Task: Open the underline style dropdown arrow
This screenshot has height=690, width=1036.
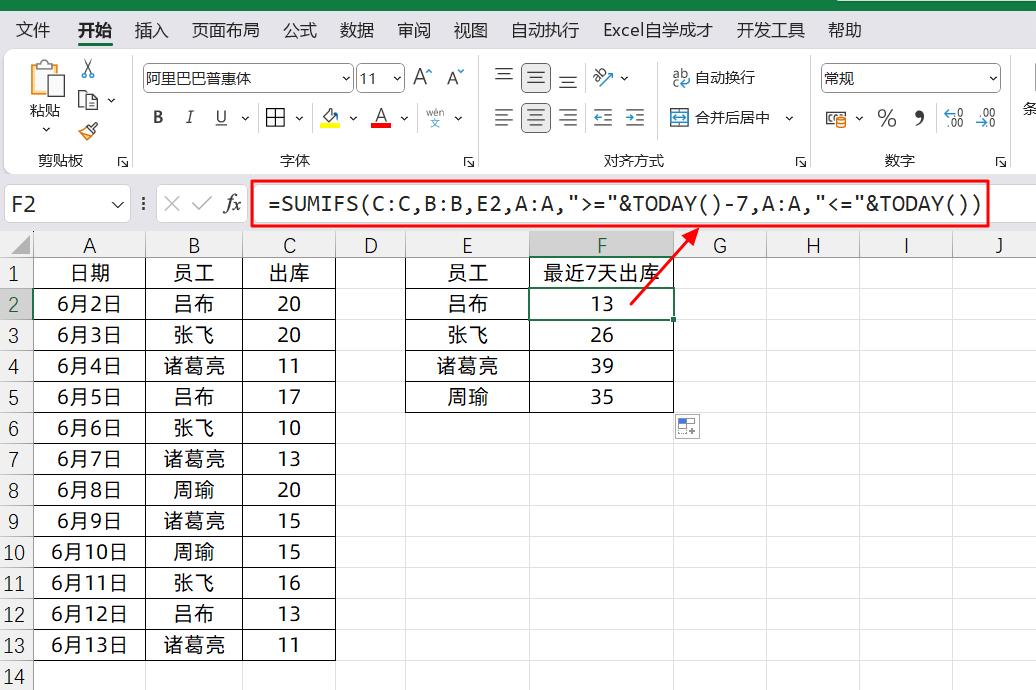Action: [x=245, y=118]
